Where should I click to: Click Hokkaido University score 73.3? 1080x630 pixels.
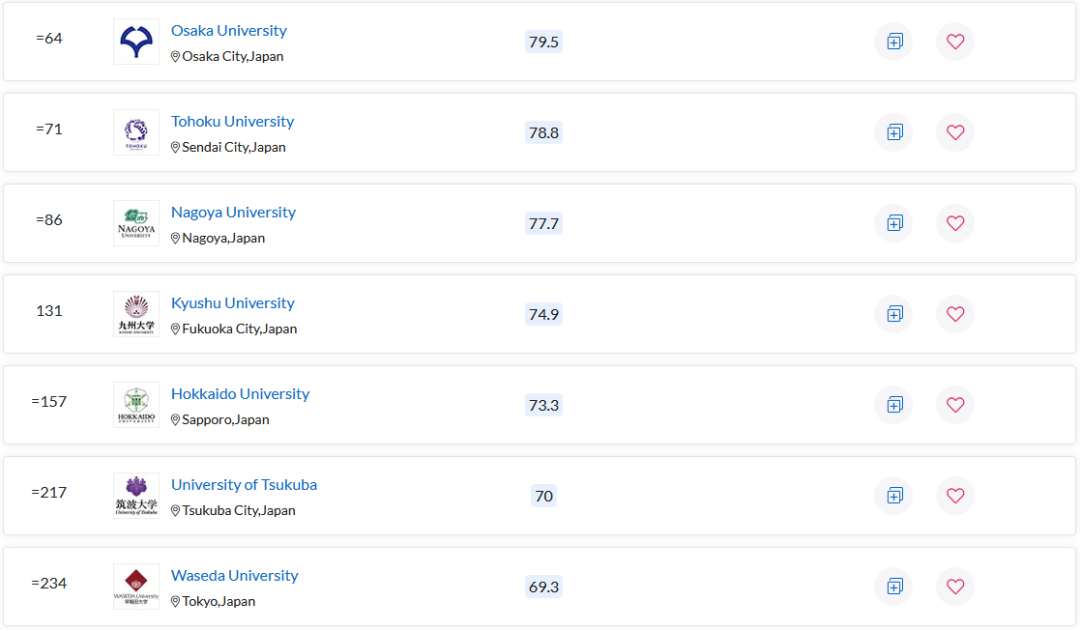[543, 405]
